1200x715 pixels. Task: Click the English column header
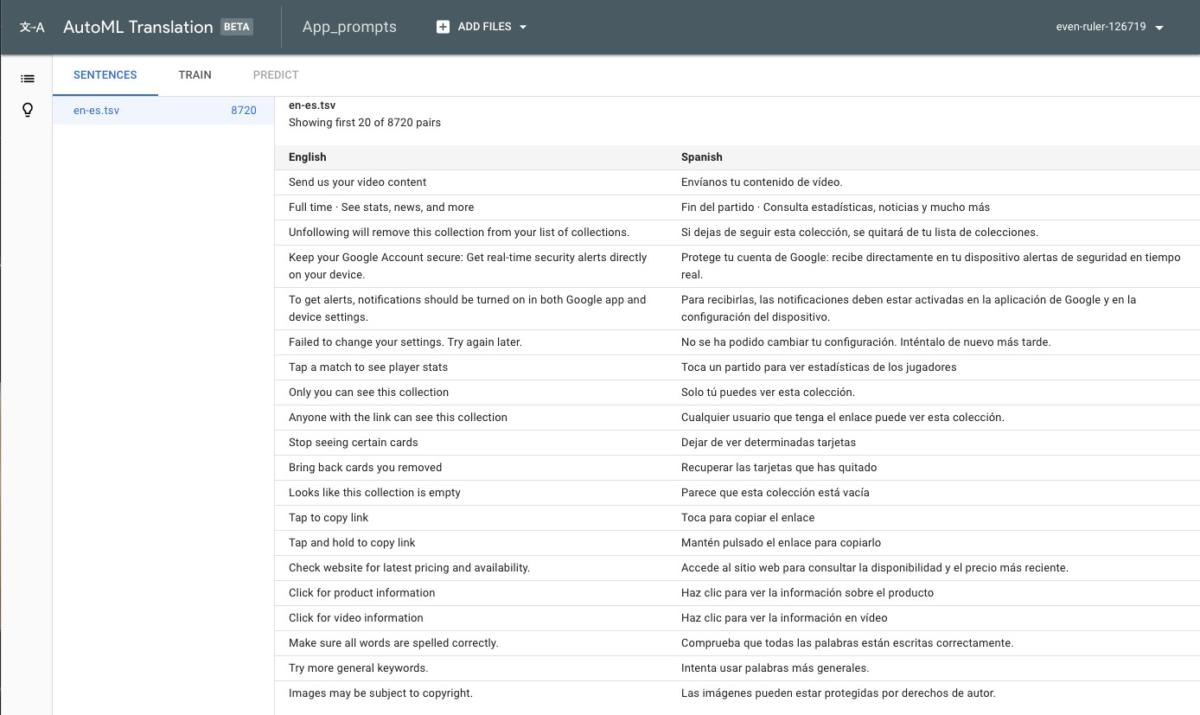coord(307,157)
